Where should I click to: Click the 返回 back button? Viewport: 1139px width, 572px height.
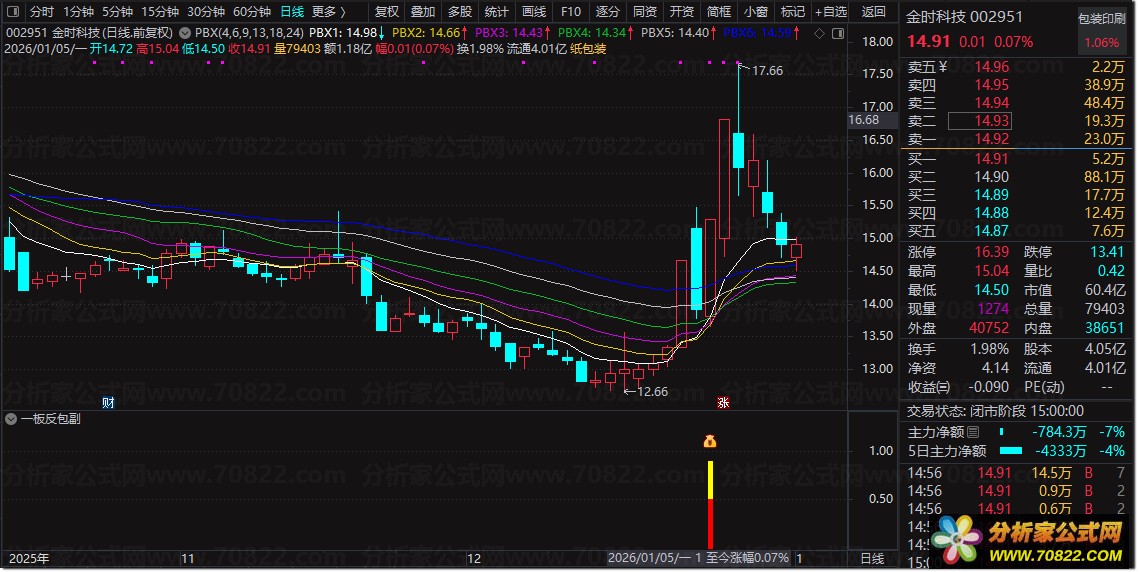tap(873, 12)
